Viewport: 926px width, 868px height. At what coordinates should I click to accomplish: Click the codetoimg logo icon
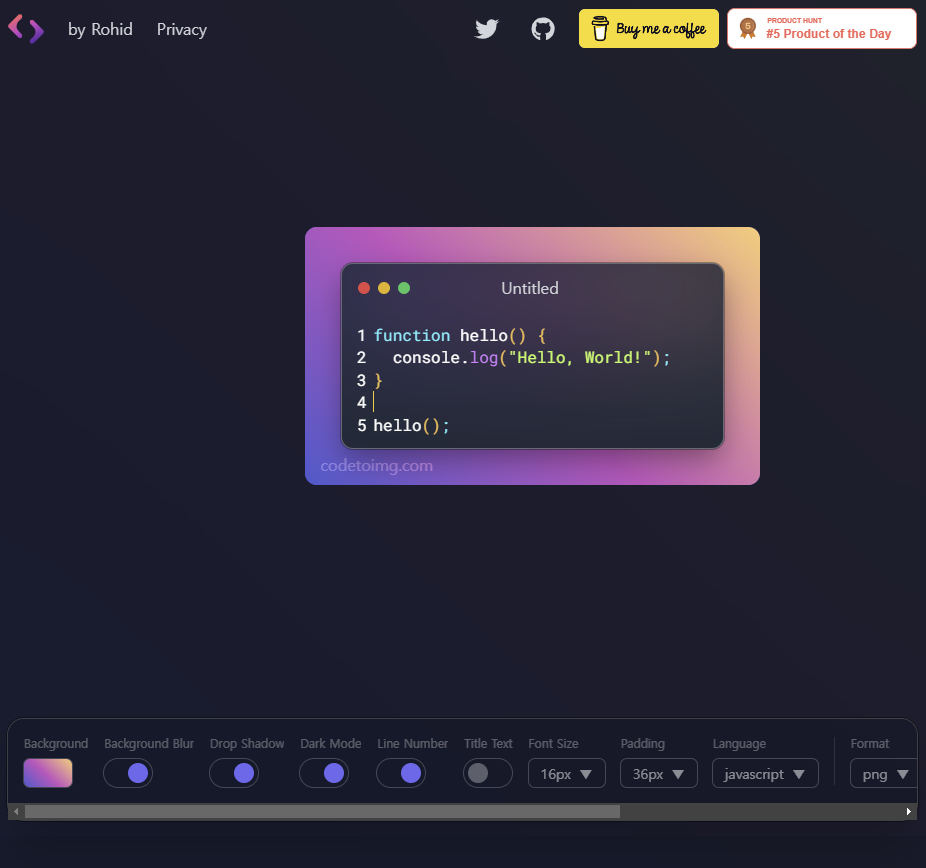25,28
